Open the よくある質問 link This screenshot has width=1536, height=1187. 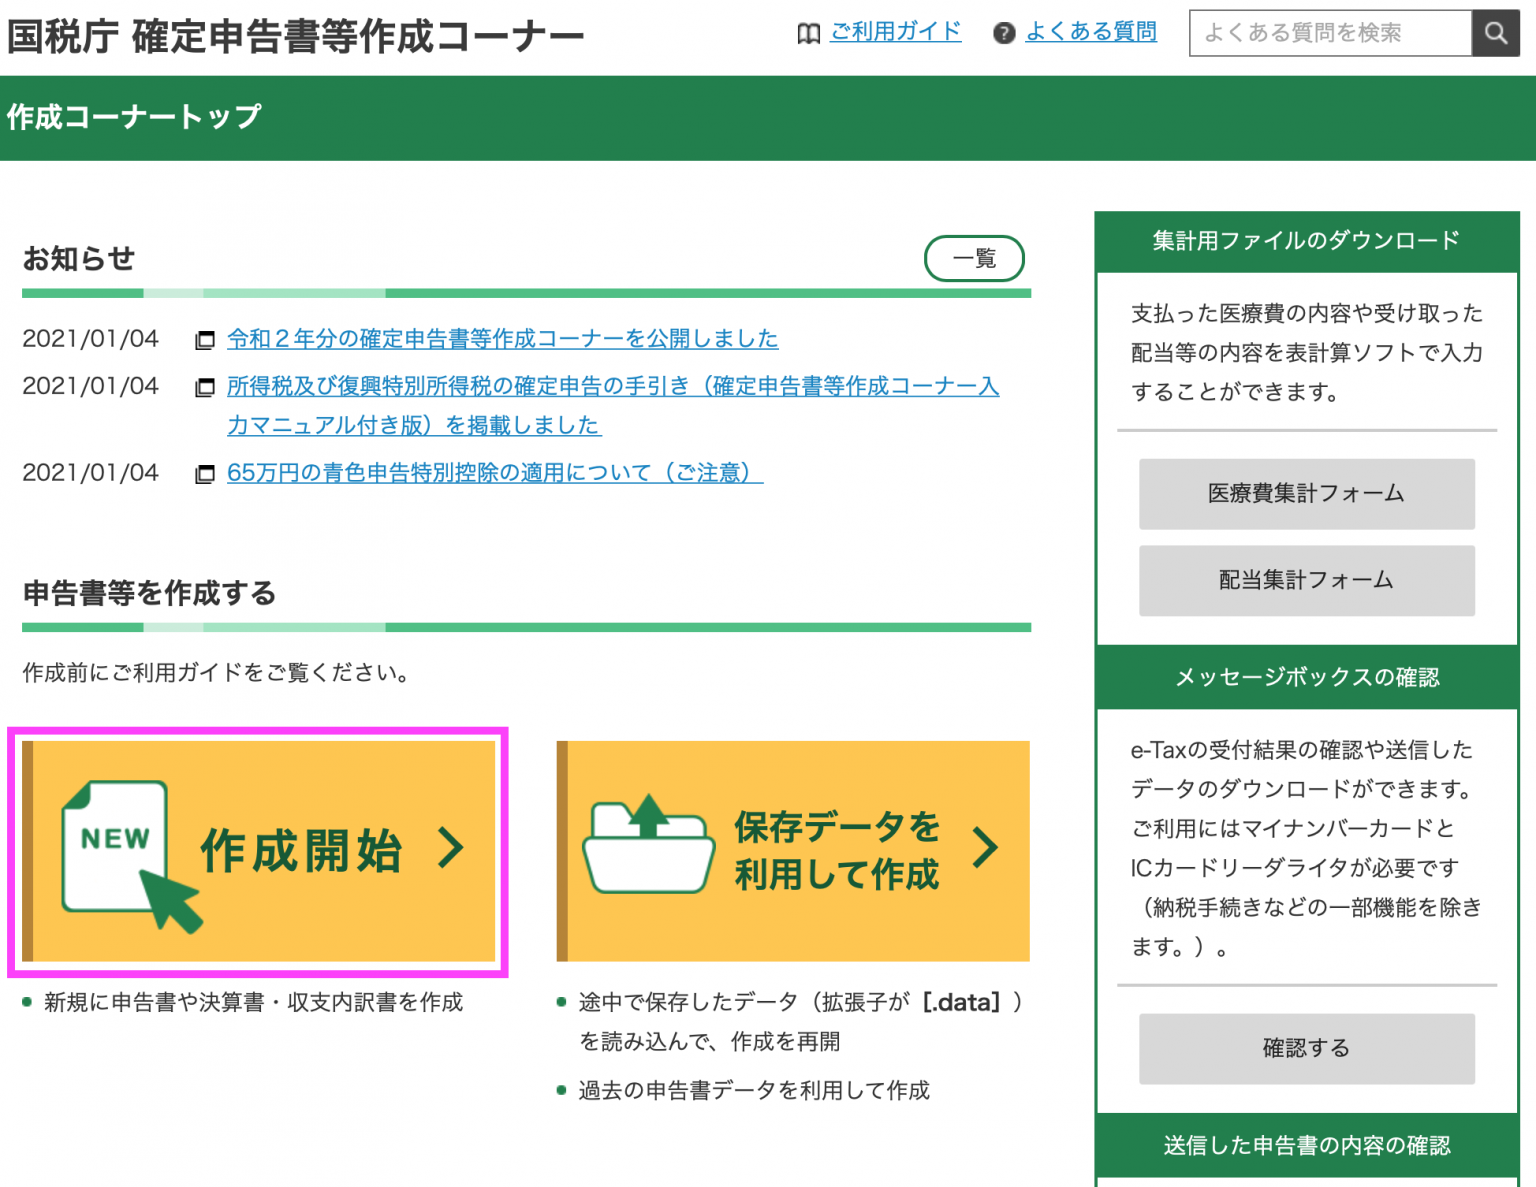point(1091,32)
